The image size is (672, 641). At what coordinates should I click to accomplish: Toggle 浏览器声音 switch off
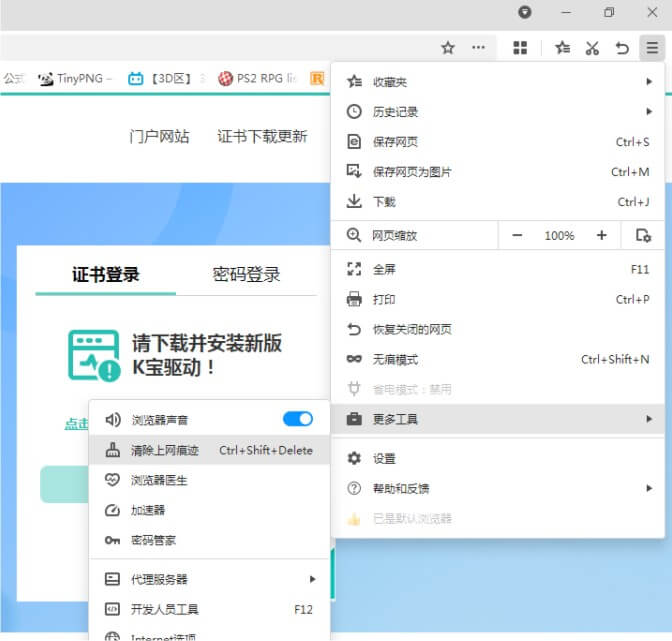coord(298,419)
